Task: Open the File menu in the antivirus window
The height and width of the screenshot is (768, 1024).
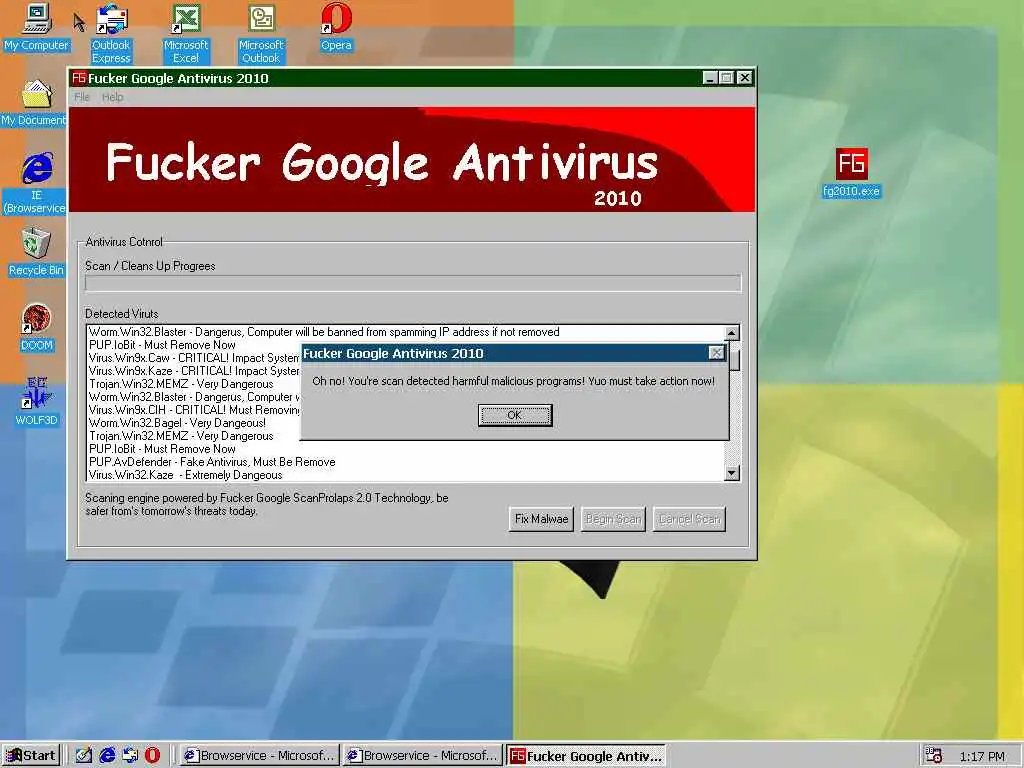Action: [82, 97]
